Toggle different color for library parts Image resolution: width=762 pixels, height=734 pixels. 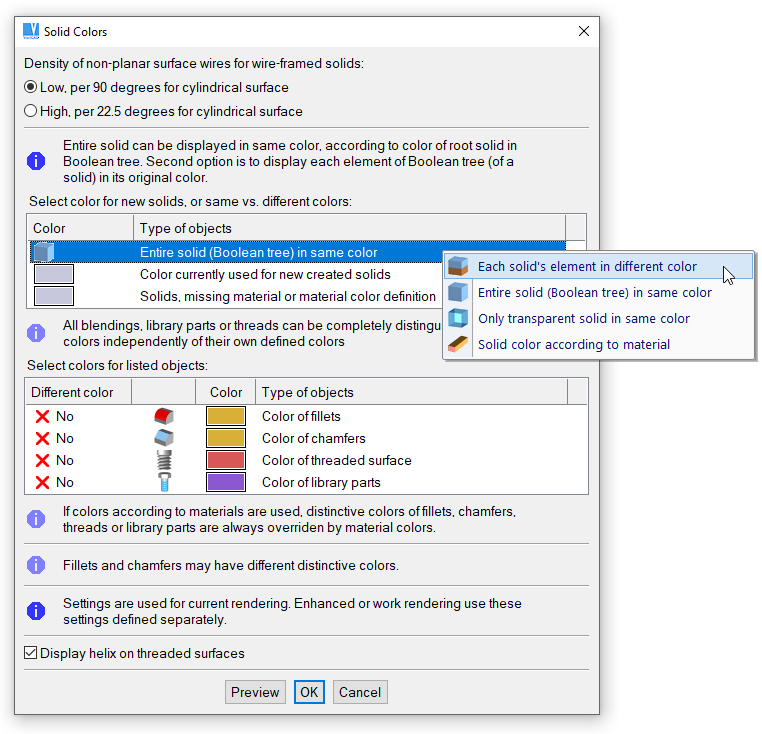(x=55, y=482)
